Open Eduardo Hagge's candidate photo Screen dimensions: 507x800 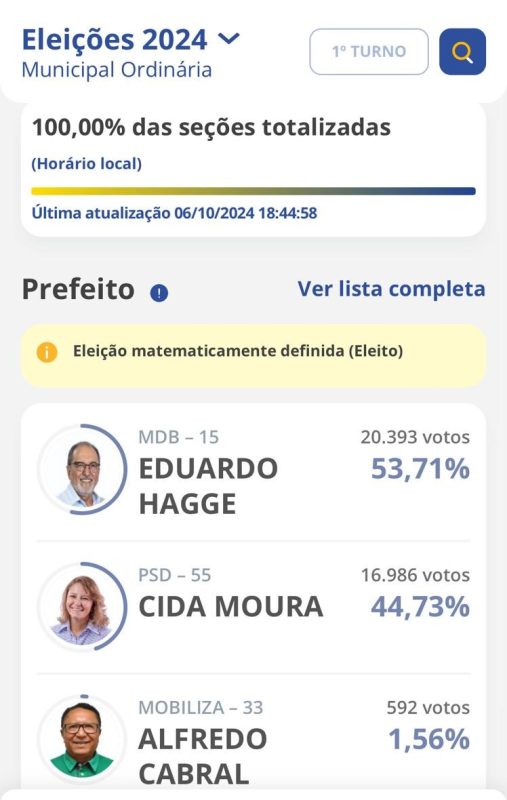coord(82,469)
